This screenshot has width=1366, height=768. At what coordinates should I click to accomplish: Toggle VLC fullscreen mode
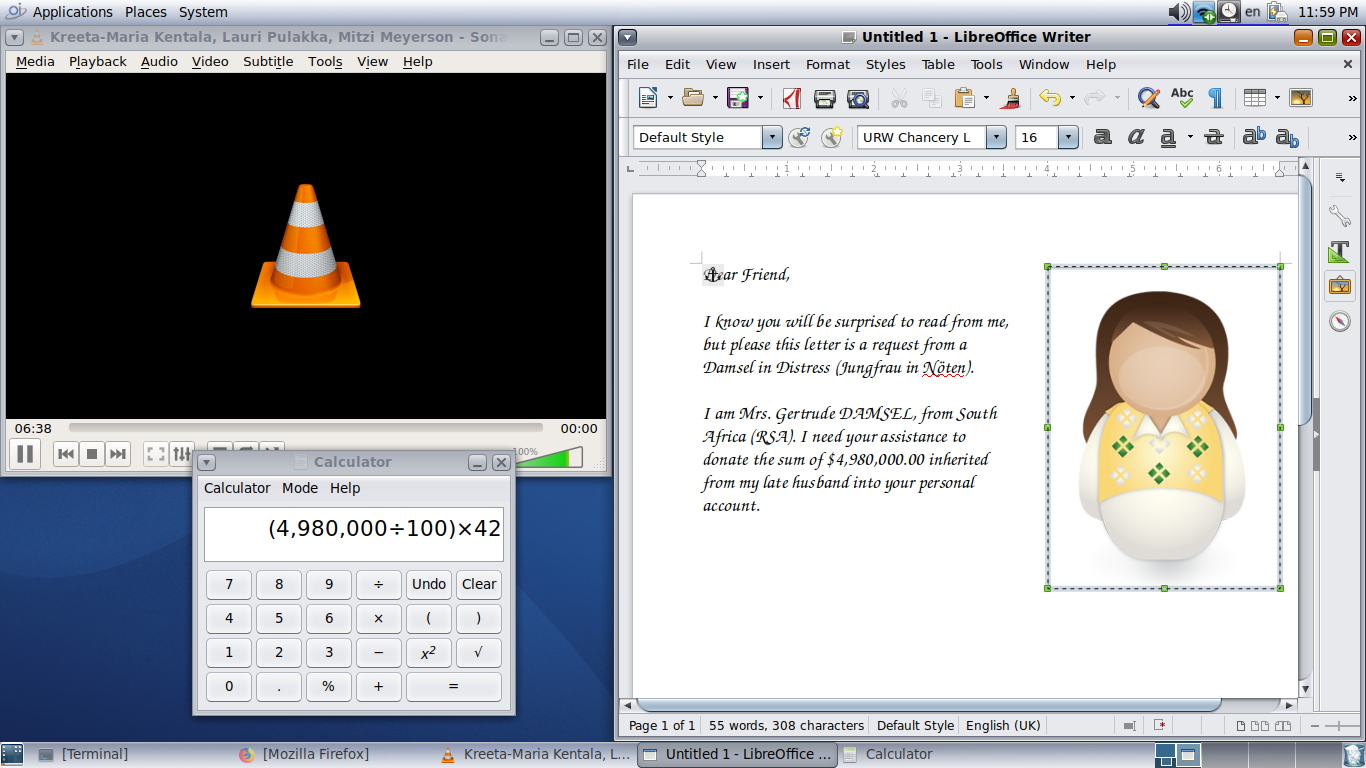point(156,454)
